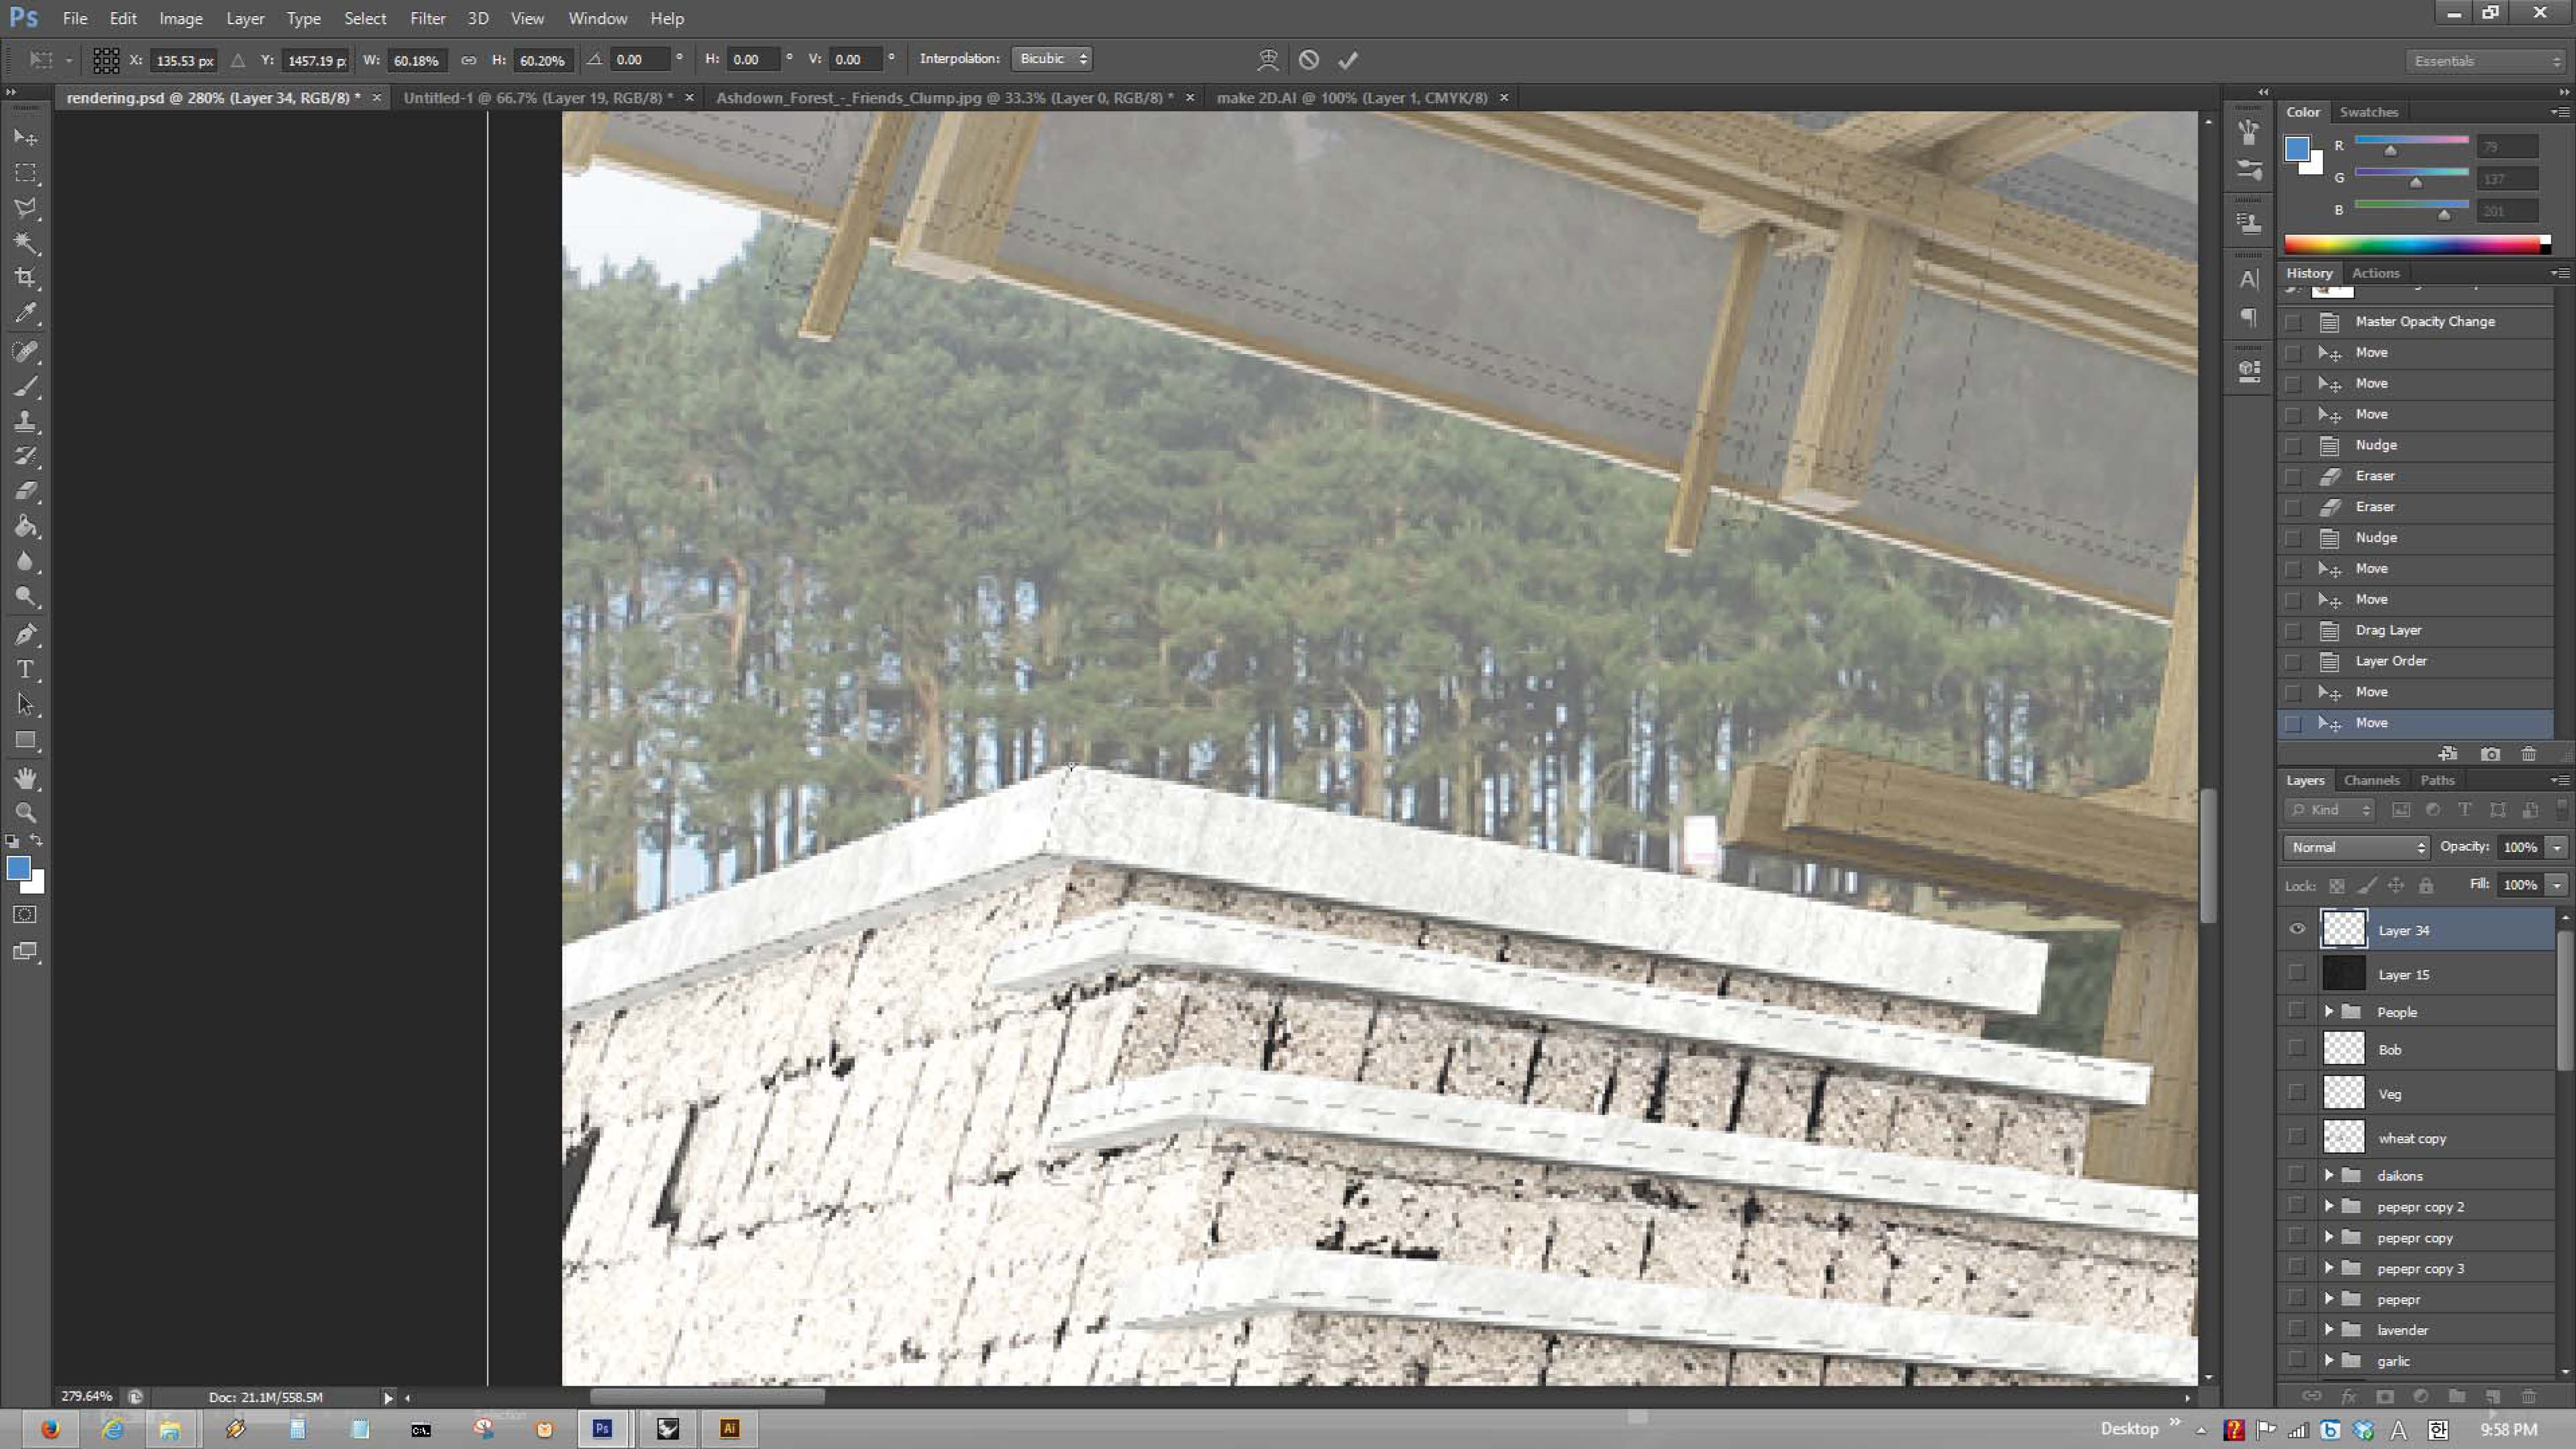Select the Dodge tool

tap(26, 597)
